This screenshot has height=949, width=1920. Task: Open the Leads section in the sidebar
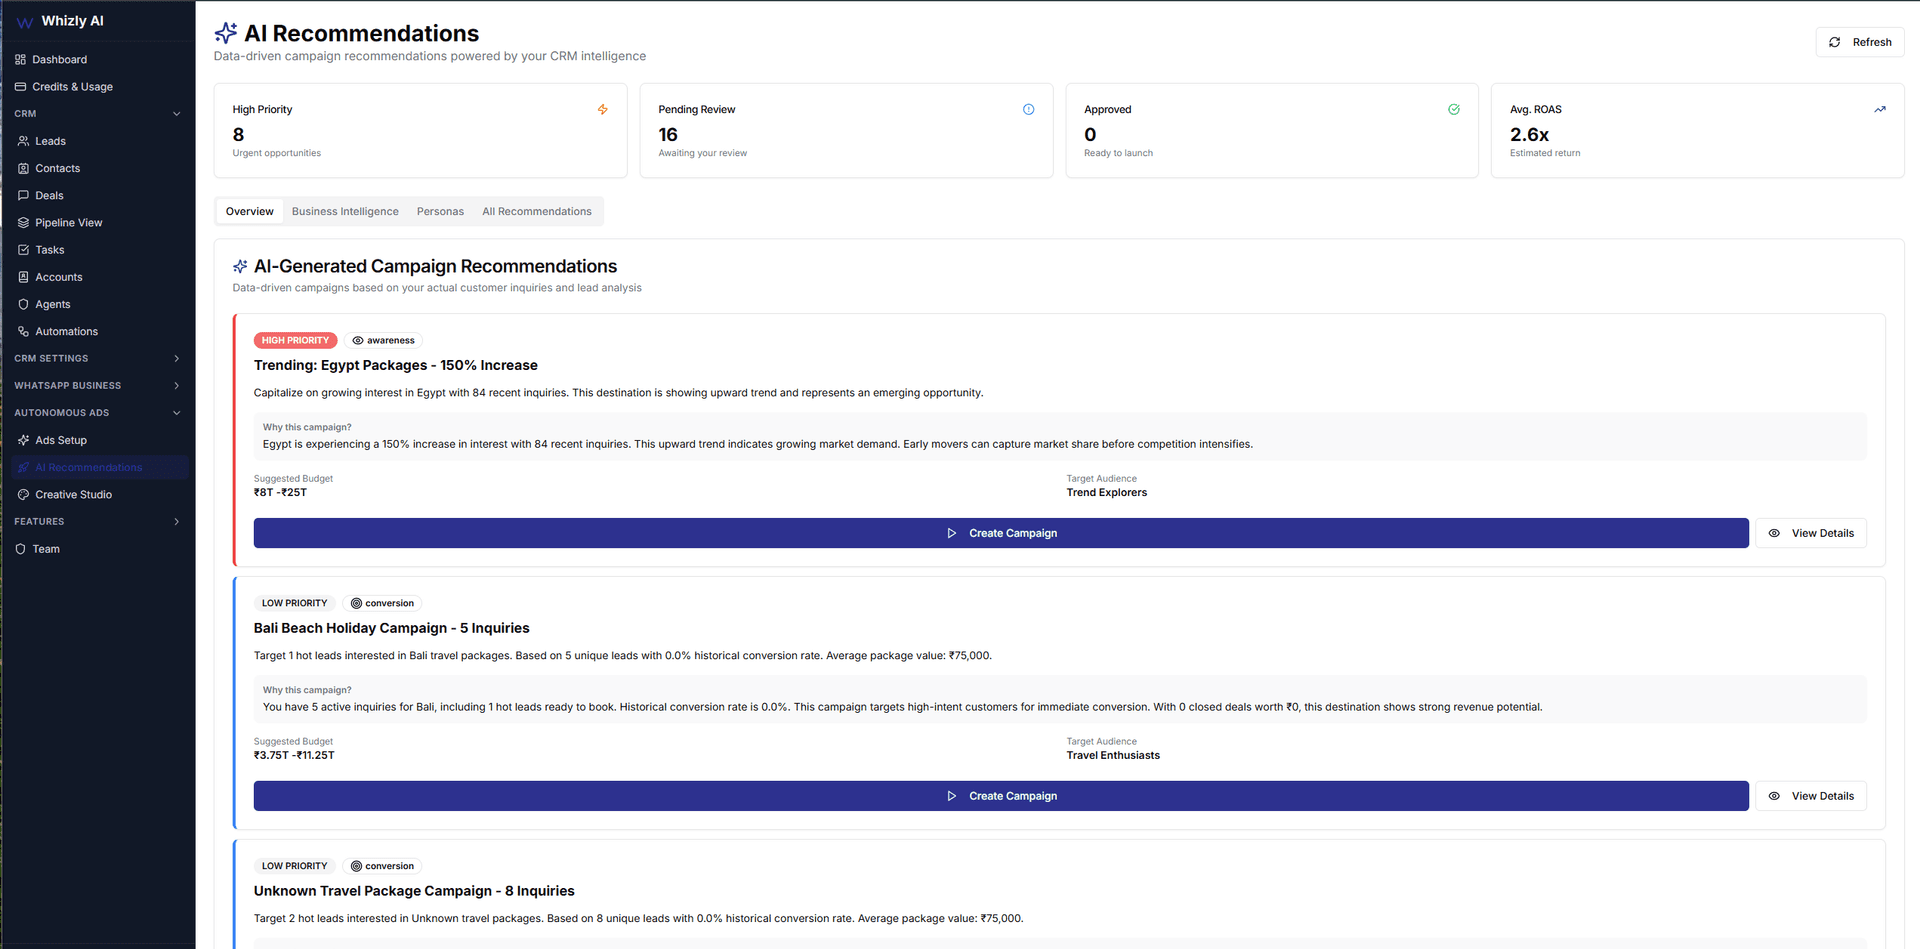point(49,141)
